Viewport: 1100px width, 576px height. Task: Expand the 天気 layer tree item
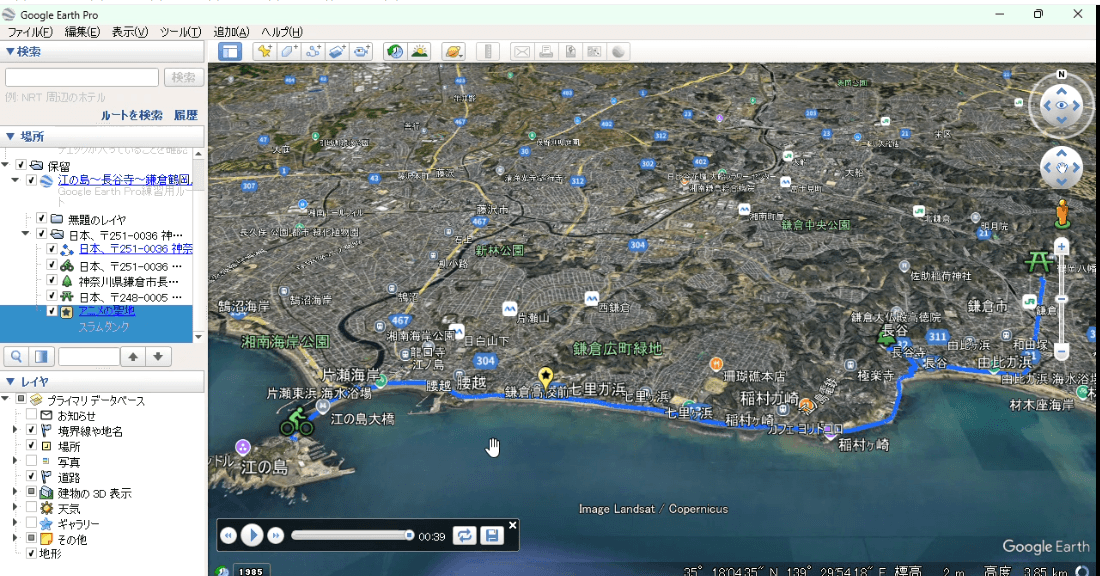point(15,509)
